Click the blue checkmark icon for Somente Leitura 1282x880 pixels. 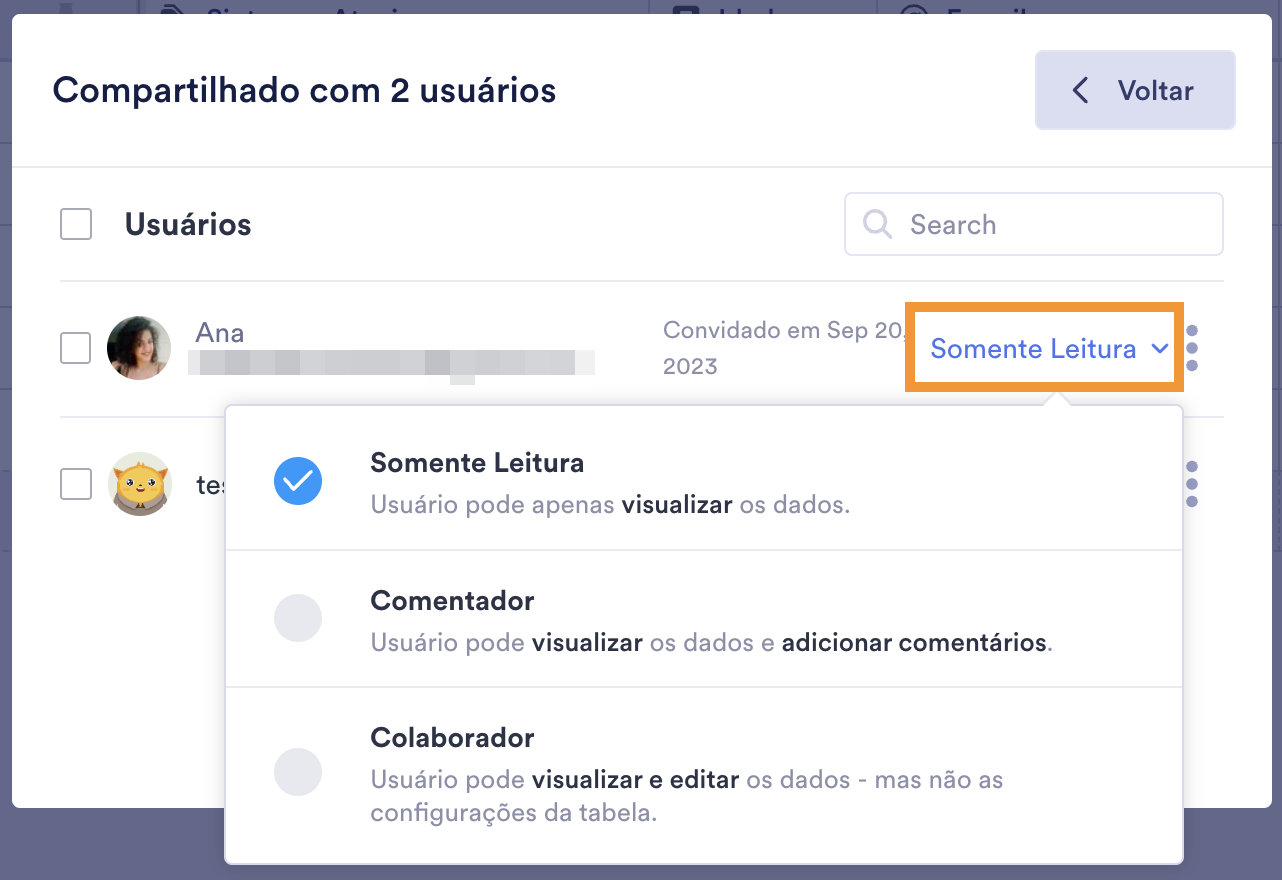point(298,481)
